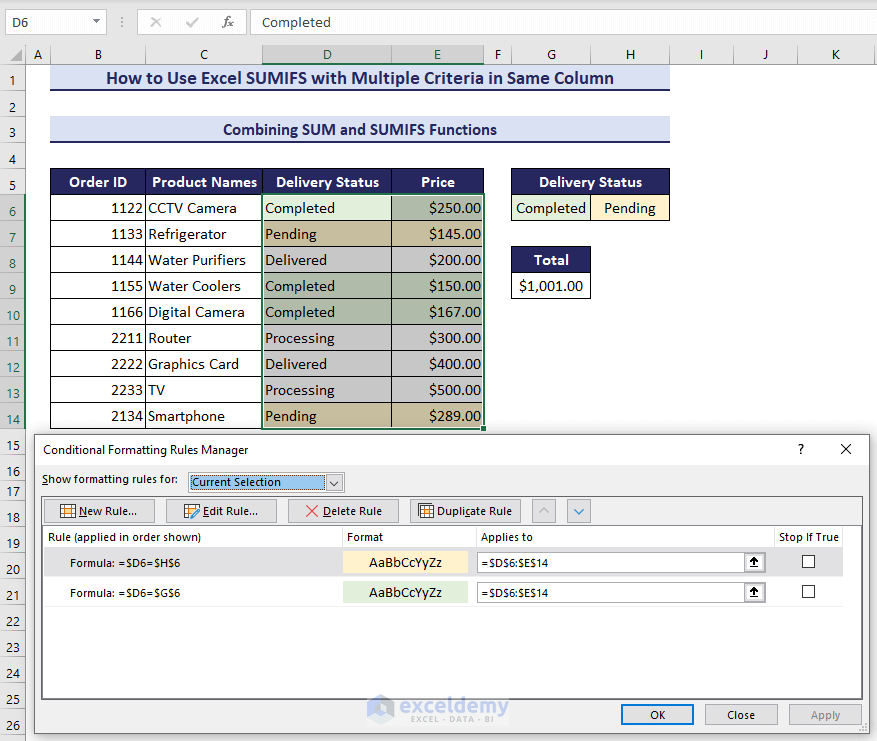Image resolution: width=877 pixels, height=741 pixels.
Task: Click the New Rule button
Action: click(x=98, y=511)
